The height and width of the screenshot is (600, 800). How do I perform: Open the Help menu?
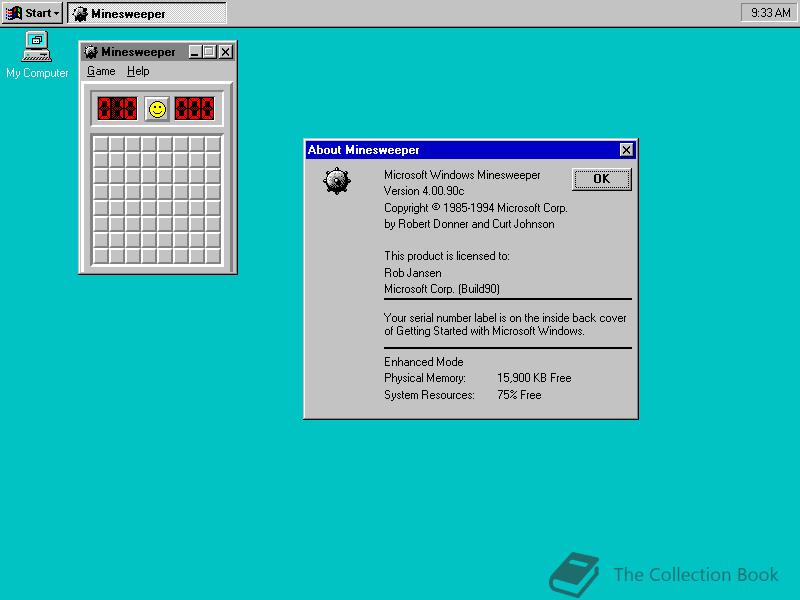[x=138, y=71]
